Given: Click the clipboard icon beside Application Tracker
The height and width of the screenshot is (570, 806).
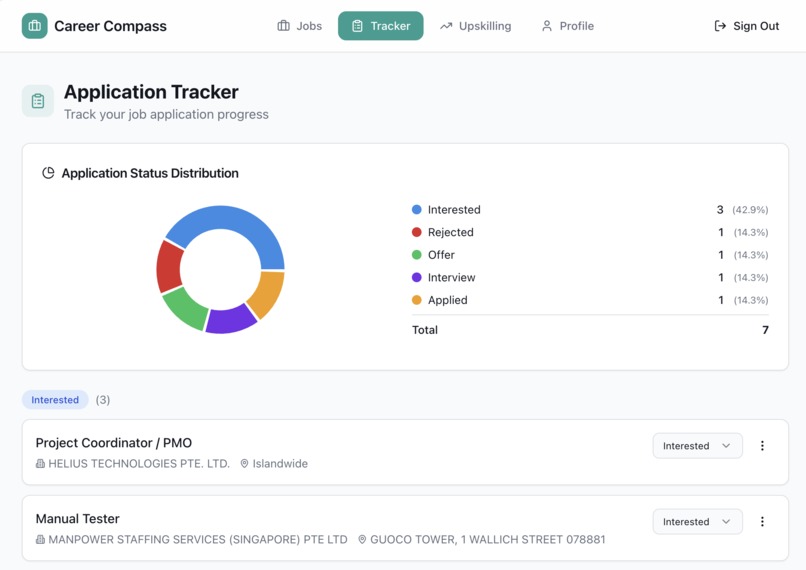Looking at the screenshot, I should click(x=38, y=101).
